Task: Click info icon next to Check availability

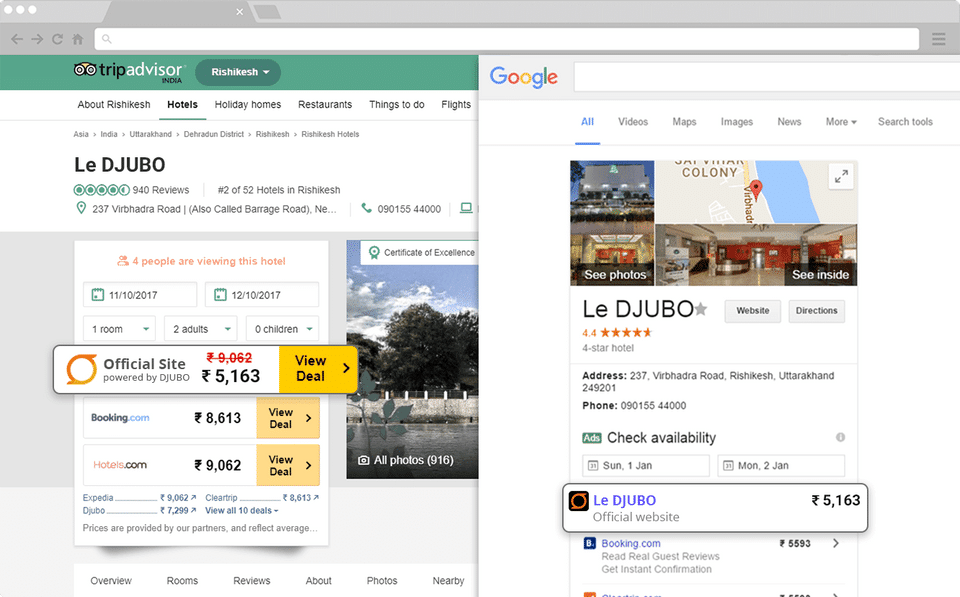Action: point(841,437)
